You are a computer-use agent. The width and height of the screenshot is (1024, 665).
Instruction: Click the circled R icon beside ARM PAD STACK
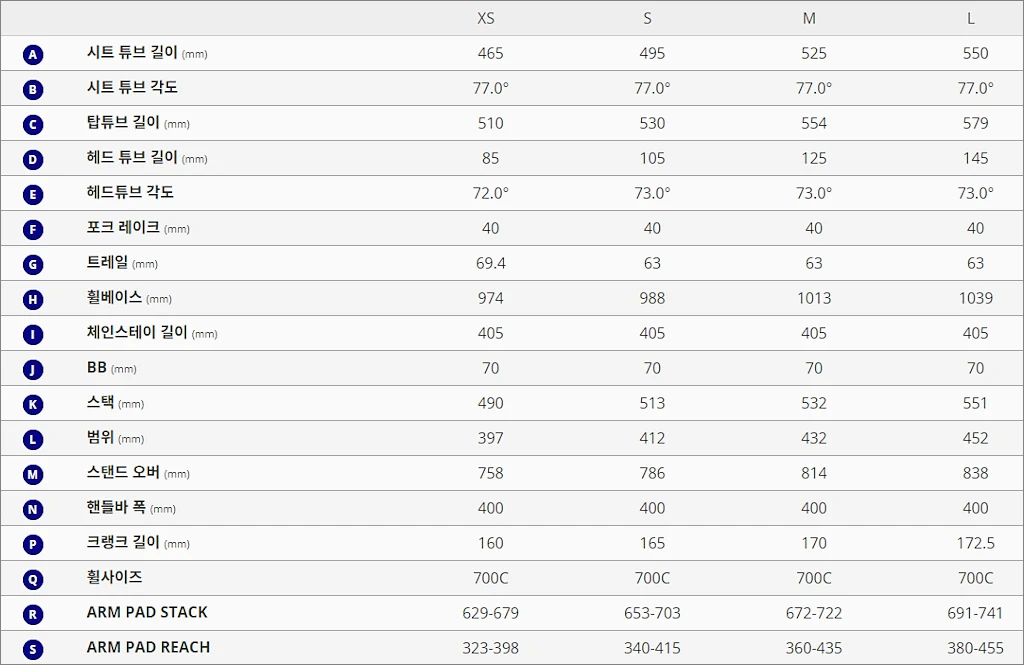point(33,615)
